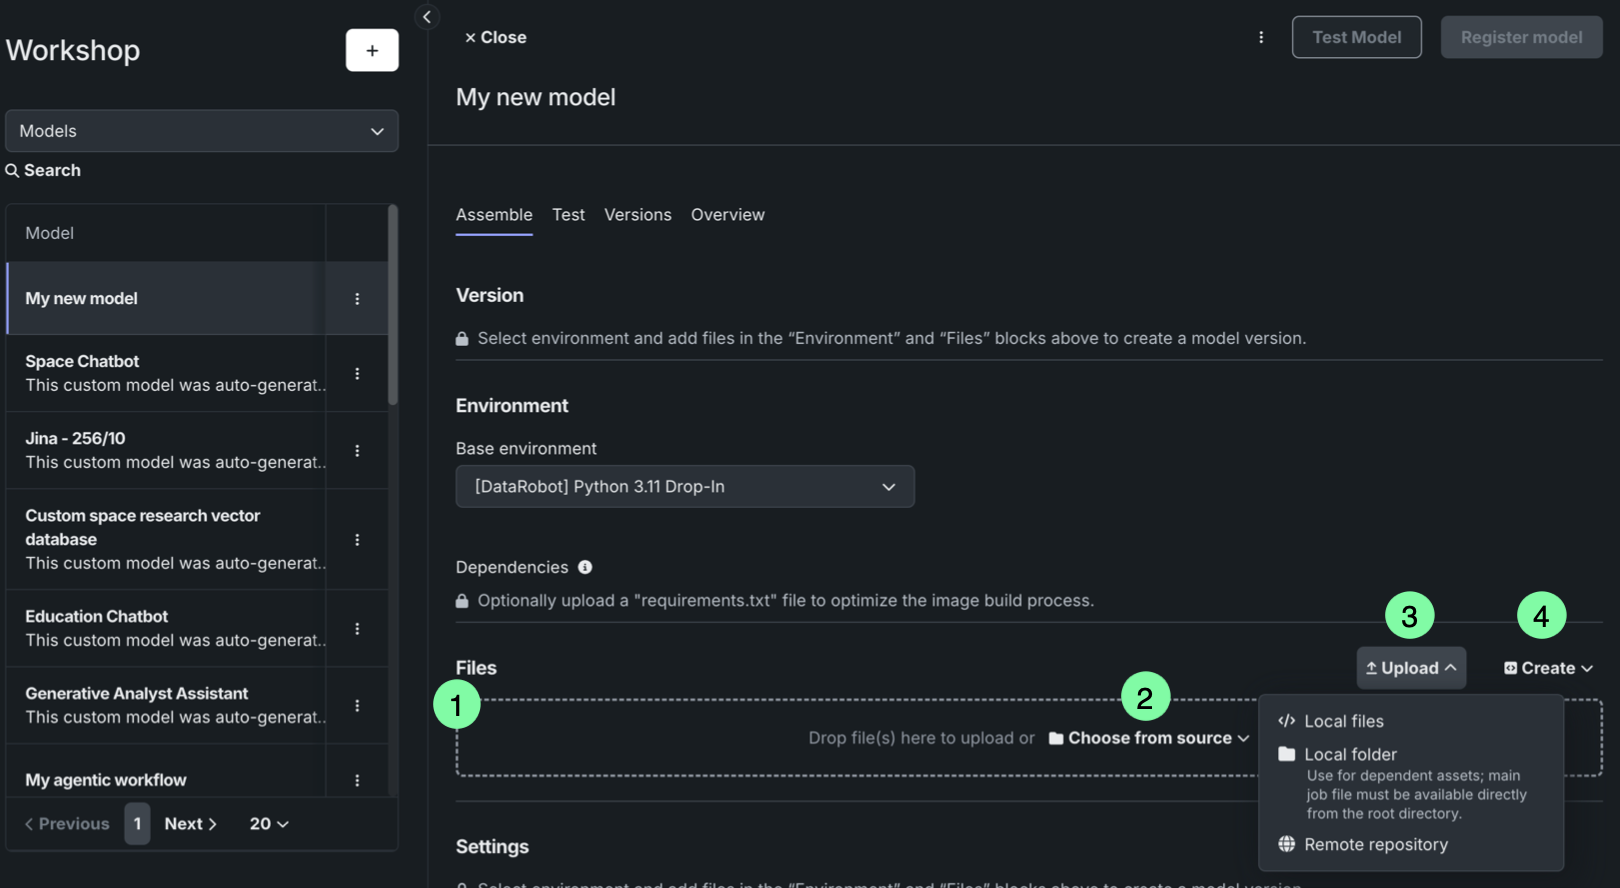Open the kebab menu for Education Chatbot
Viewport: 1620px width, 888px height.
click(x=357, y=629)
